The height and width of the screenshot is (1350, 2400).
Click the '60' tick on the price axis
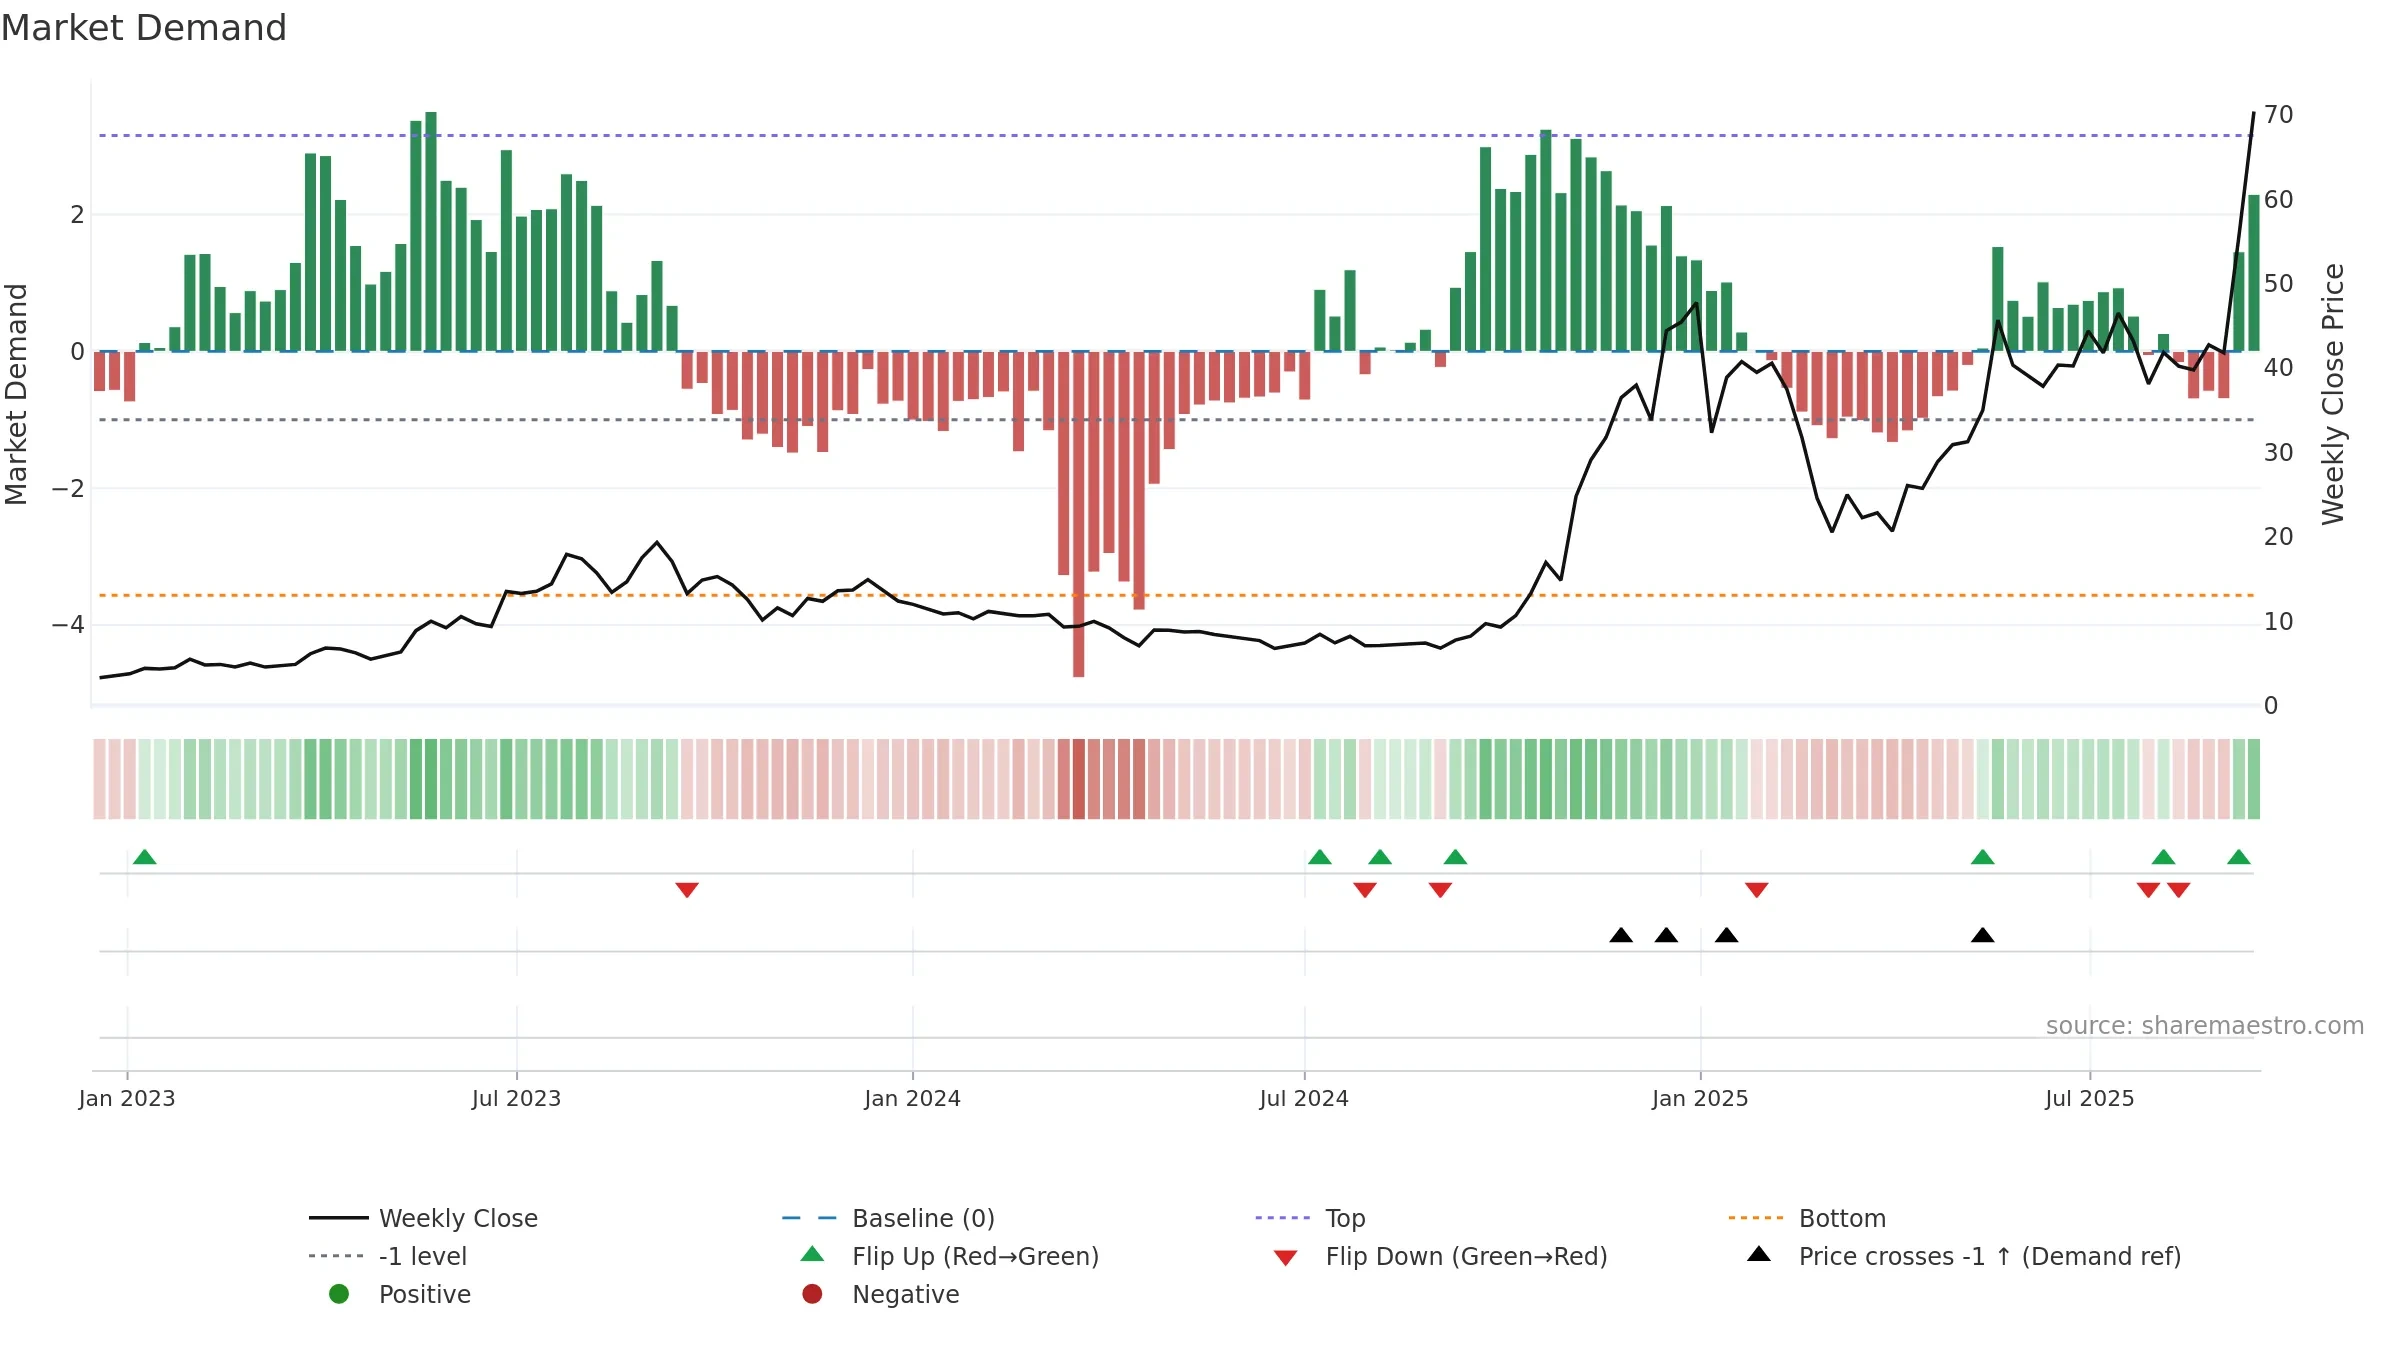(x=2279, y=199)
